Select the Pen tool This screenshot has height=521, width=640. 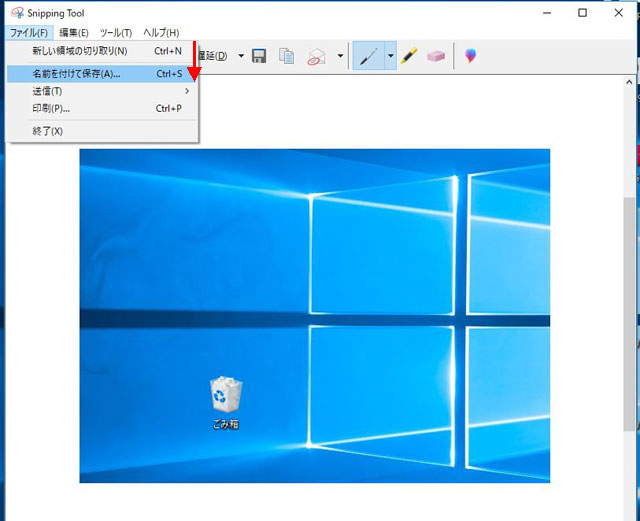pyautogui.click(x=368, y=56)
